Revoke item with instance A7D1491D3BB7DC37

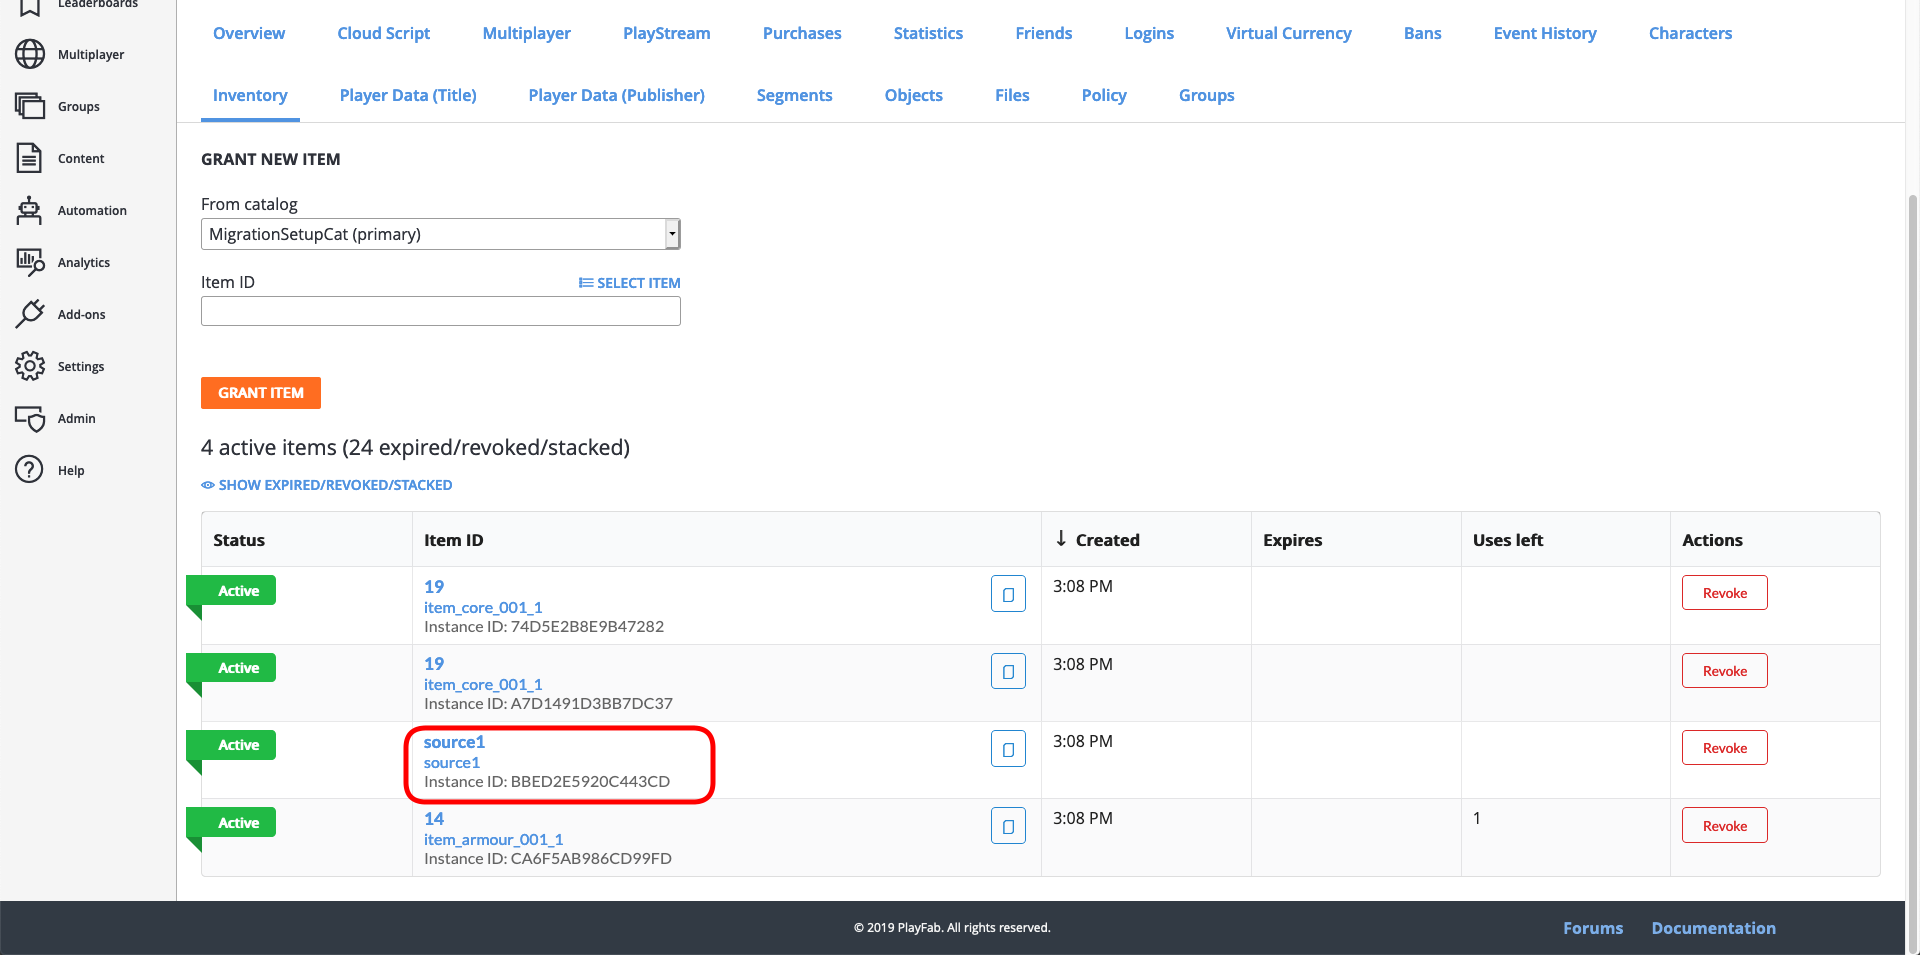(1725, 671)
